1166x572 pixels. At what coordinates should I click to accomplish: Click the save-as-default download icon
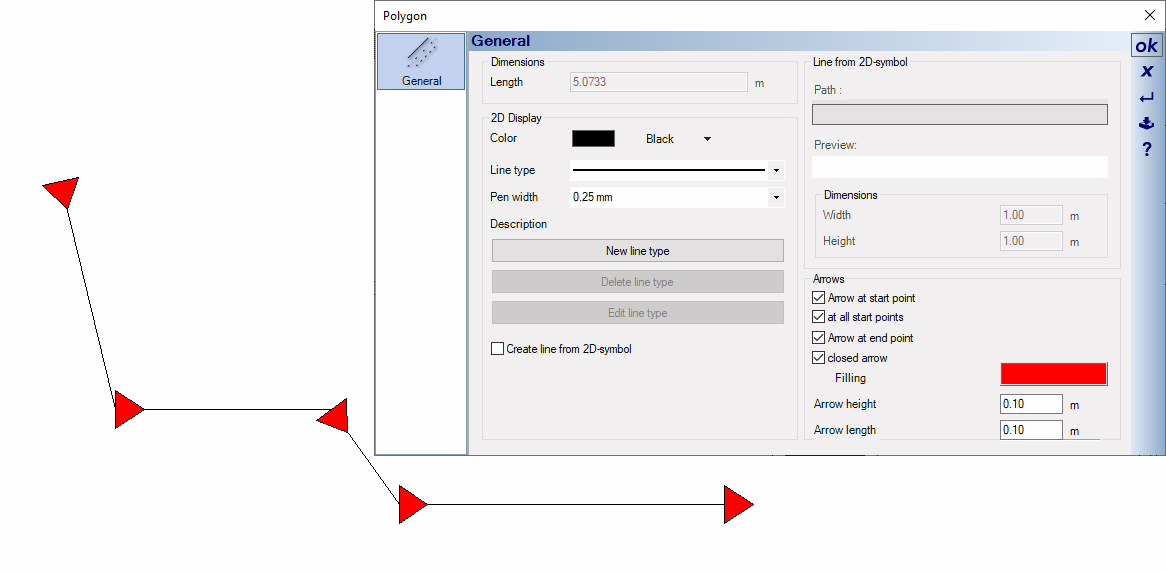click(x=1146, y=124)
